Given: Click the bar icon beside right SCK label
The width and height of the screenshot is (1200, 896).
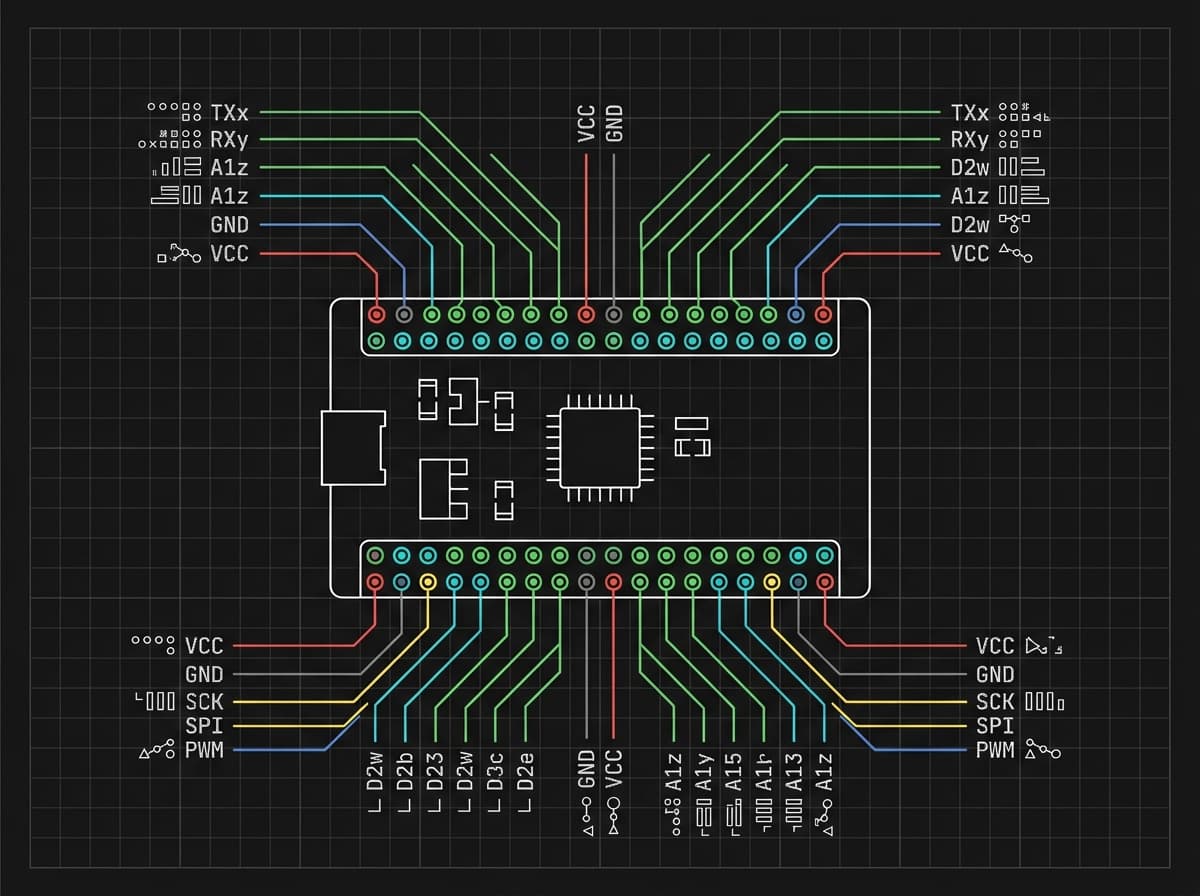Looking at the screenshot, I should coord(1044,702).
